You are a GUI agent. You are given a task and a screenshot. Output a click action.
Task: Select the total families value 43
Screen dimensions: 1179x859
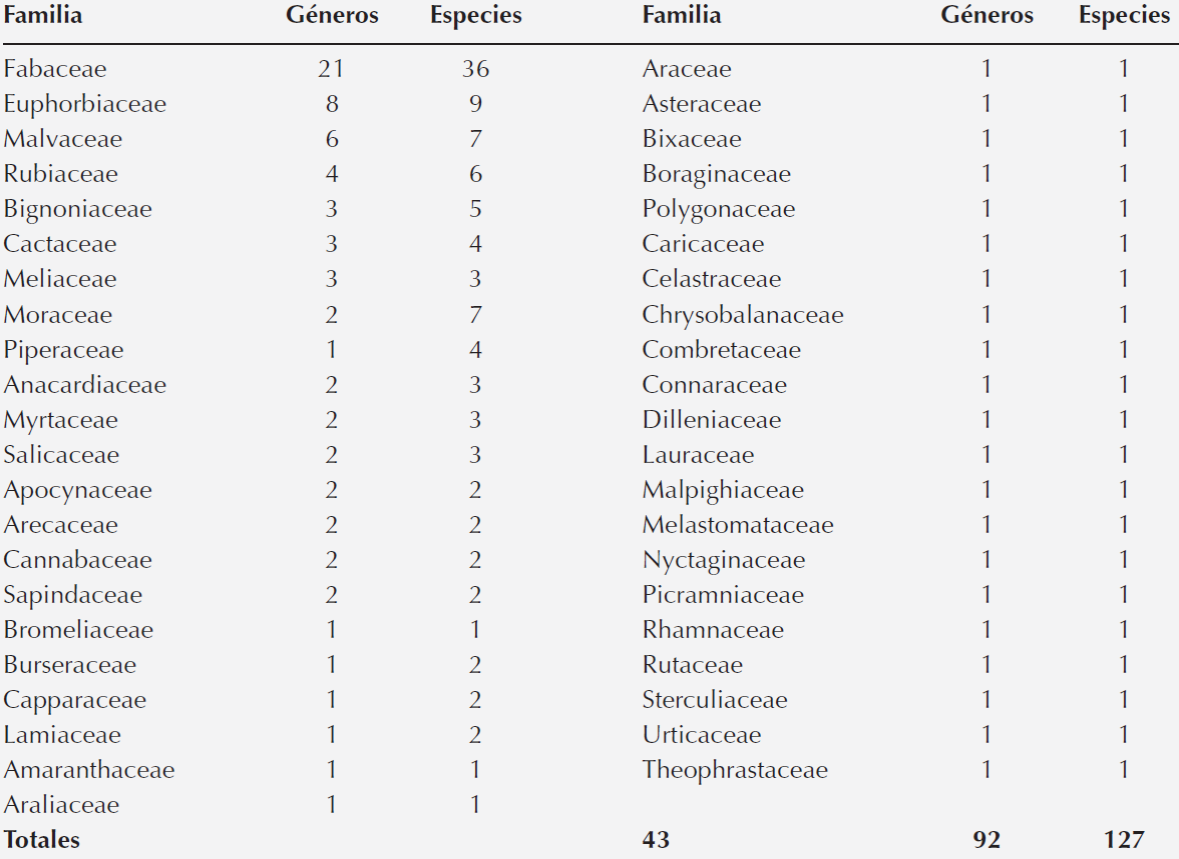656,840
